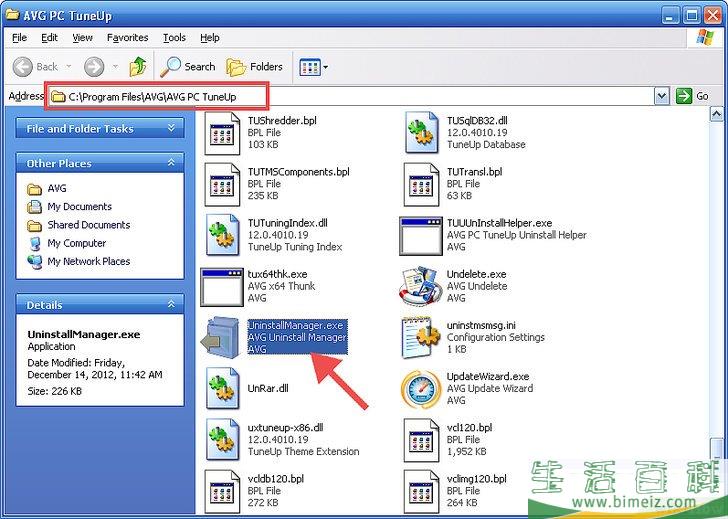This screenshot has width=728, height=519.
Task: Open the View menu
Action: 82,38
